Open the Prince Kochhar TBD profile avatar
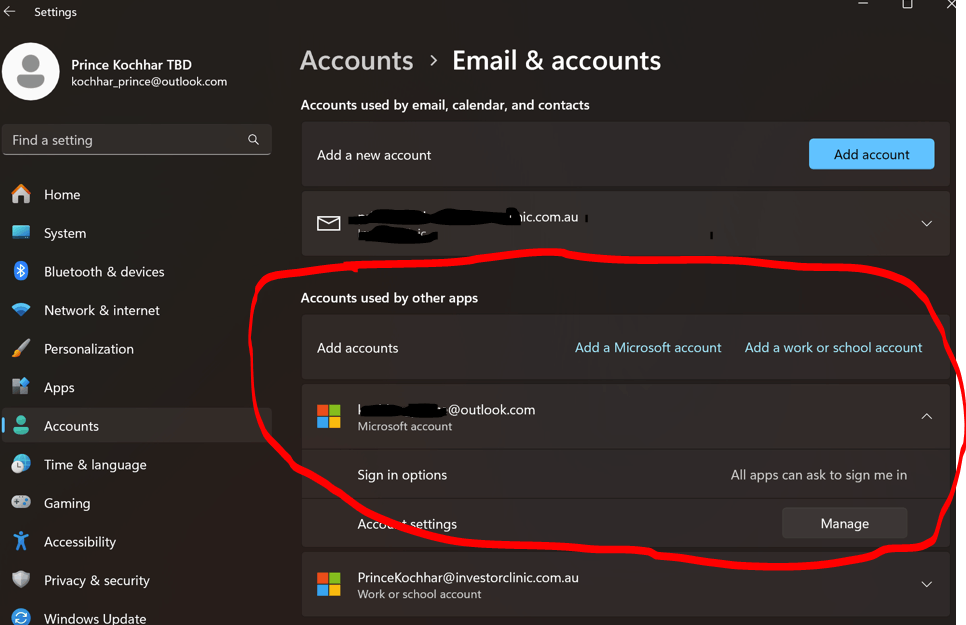The width and height of the screenshot is (966, 625). (x=31, y=71)
